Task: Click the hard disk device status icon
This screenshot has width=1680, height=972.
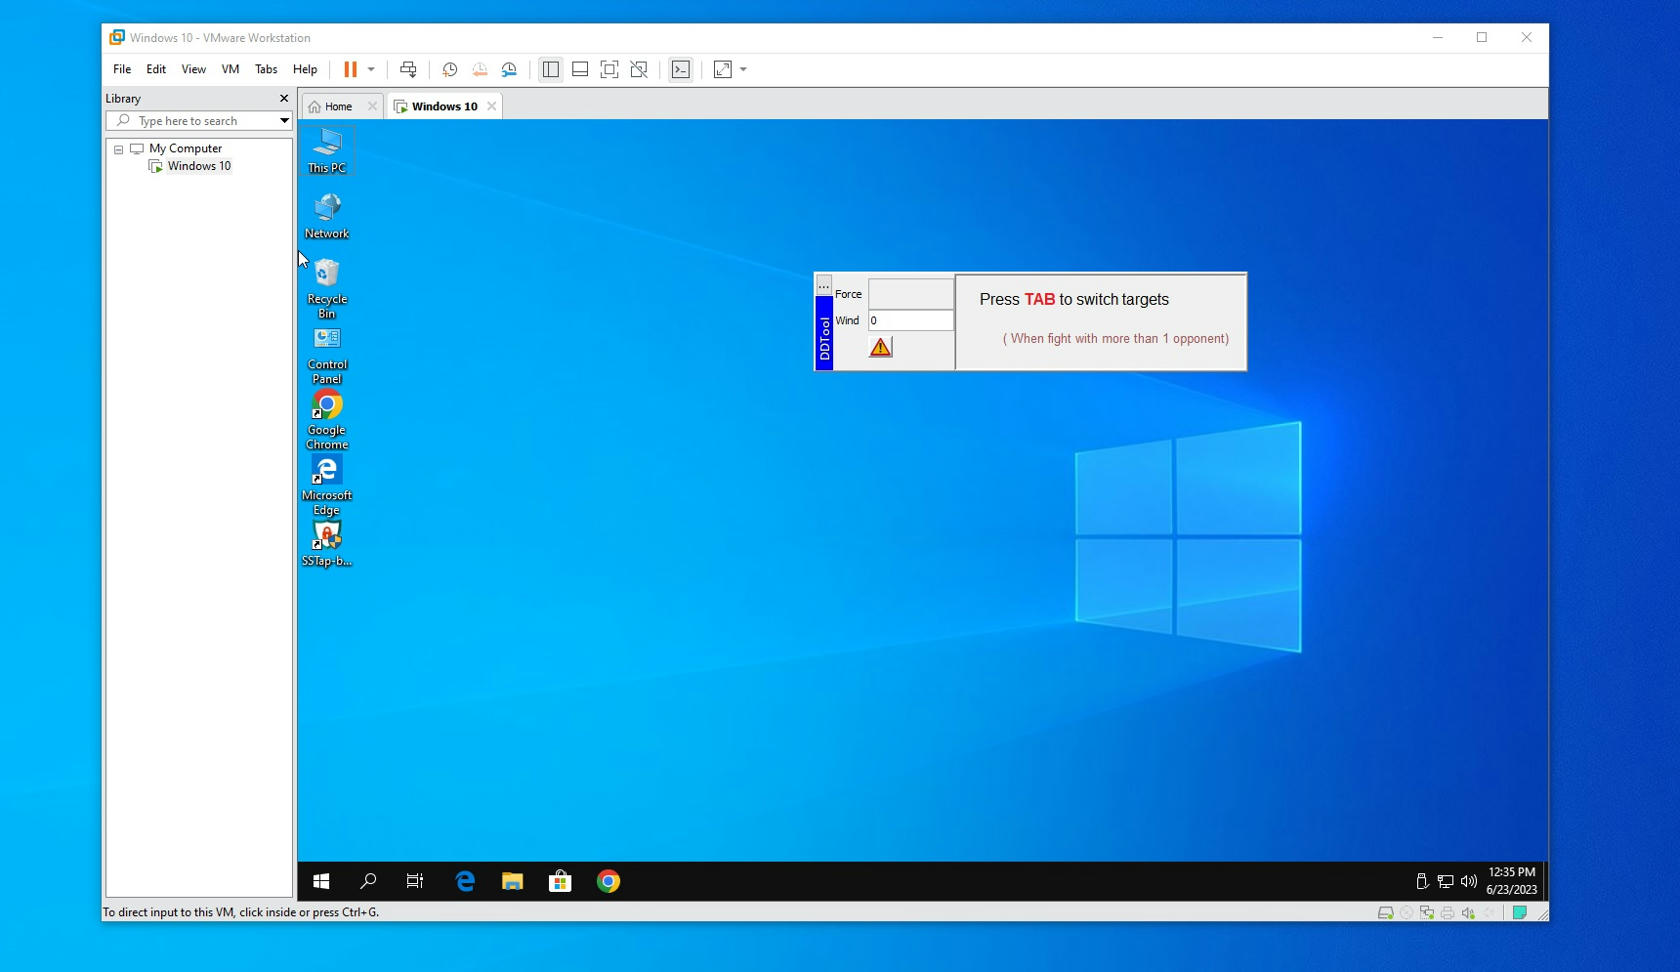Action: (x=1385, y=913)
